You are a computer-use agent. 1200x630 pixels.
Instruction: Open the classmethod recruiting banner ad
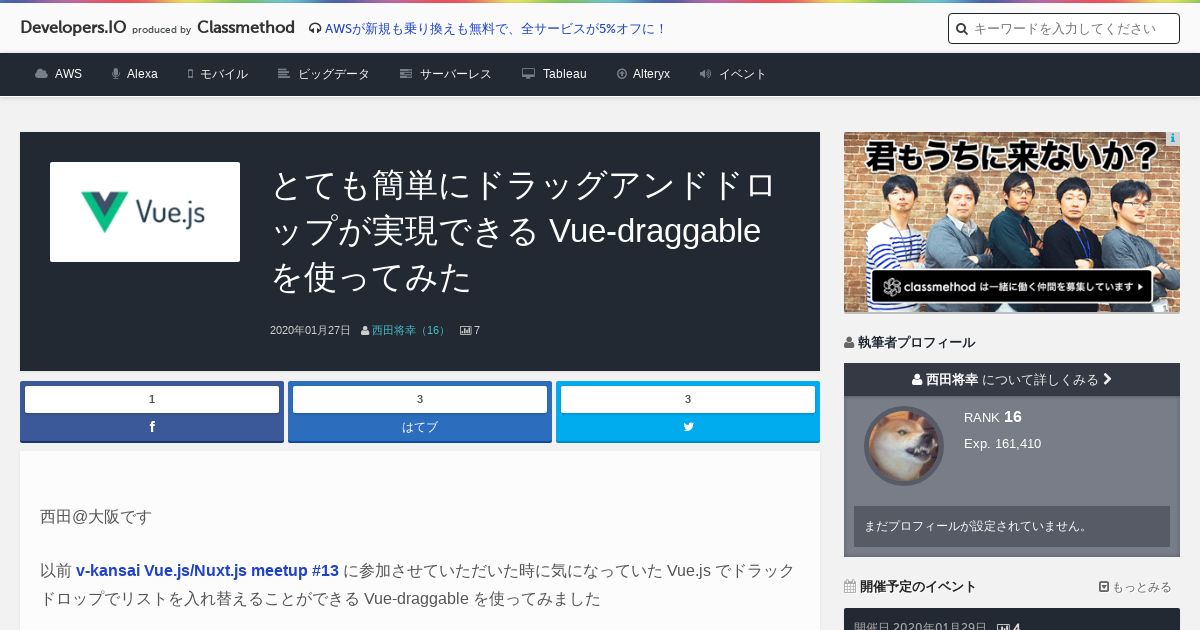pos(1012,222)
